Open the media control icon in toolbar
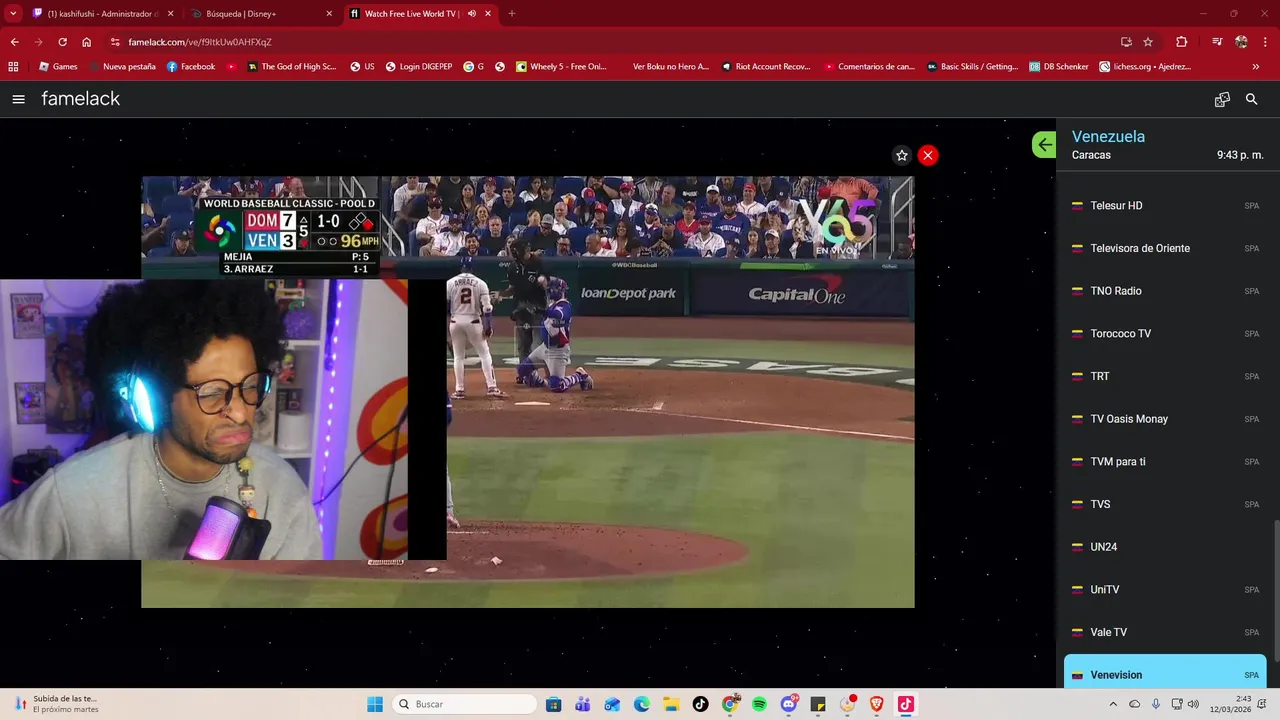1280x720 pixels. pyautogui.click(x=1216, y=42)
